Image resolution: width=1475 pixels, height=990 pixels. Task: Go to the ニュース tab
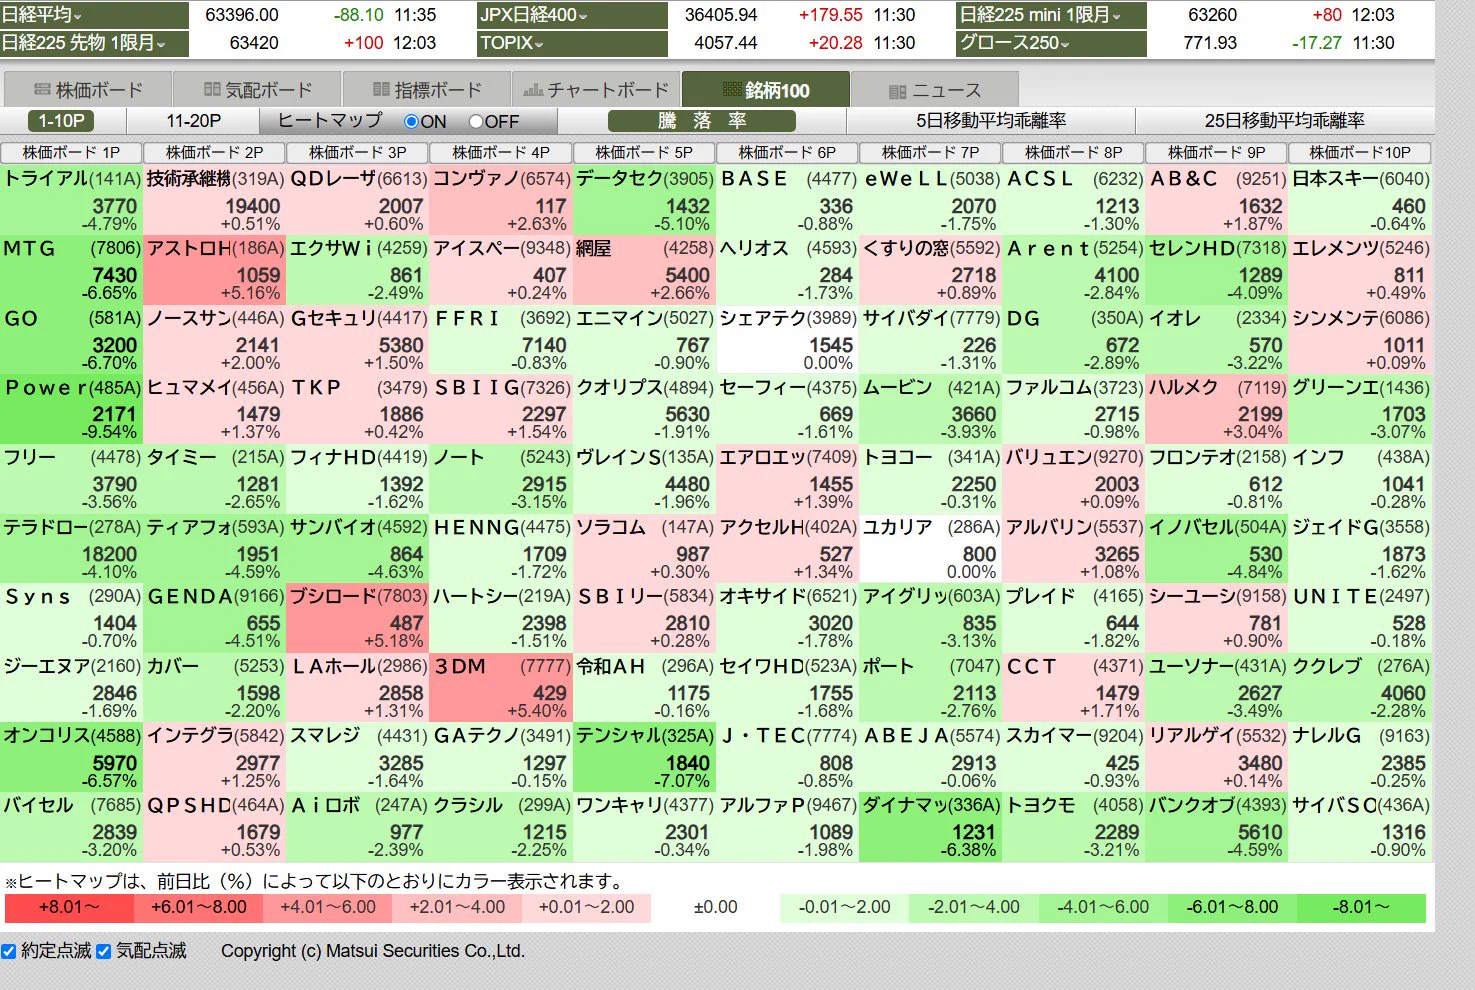coord(935,89)
